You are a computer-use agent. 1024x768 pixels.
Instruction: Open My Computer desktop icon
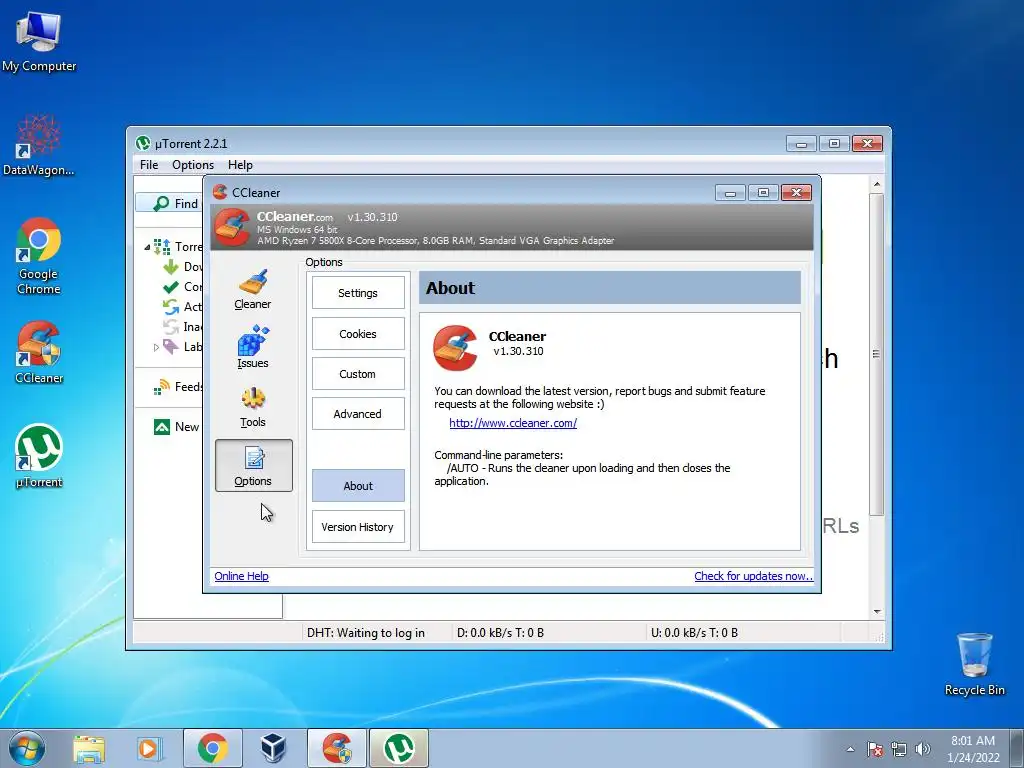(39, 41)
